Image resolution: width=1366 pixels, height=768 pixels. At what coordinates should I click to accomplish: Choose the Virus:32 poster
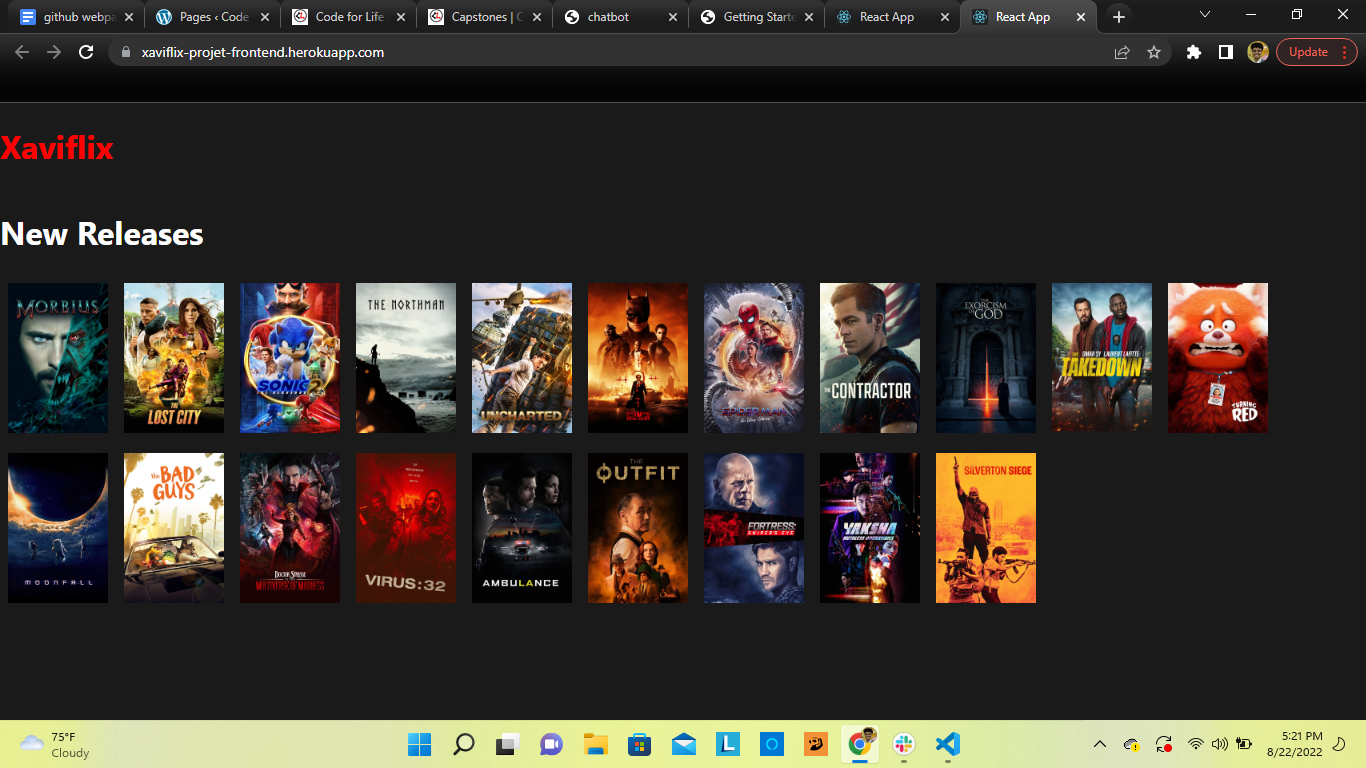[406, 528]
